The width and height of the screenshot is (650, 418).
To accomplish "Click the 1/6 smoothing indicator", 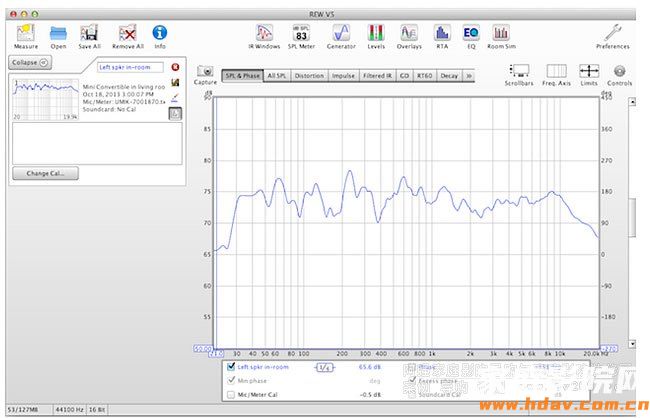I will pos(325,367).
